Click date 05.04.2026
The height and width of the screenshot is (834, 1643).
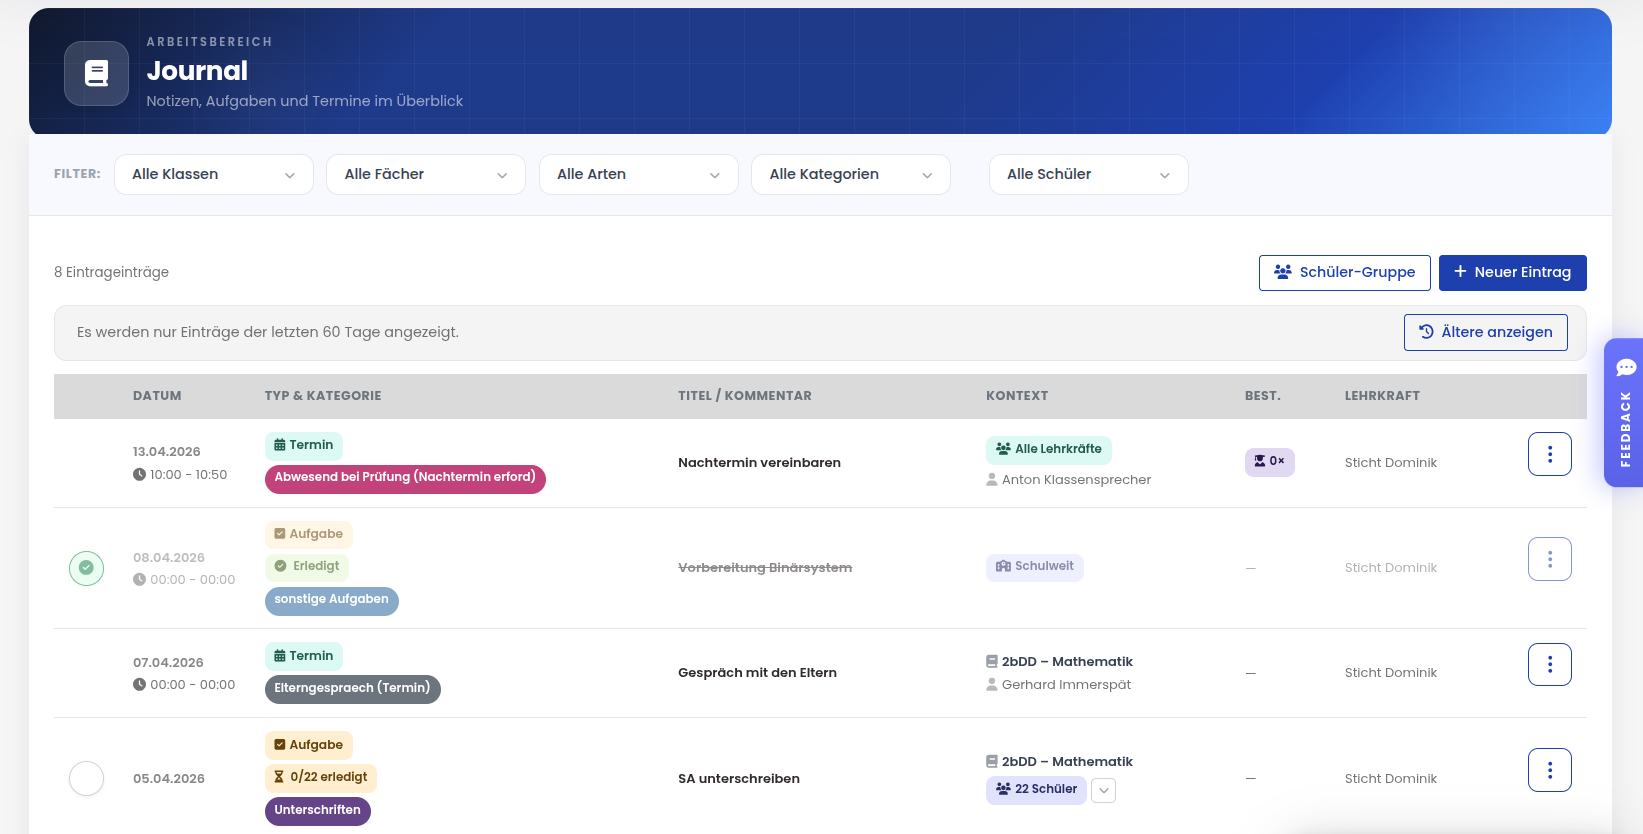tap(169, 779)
